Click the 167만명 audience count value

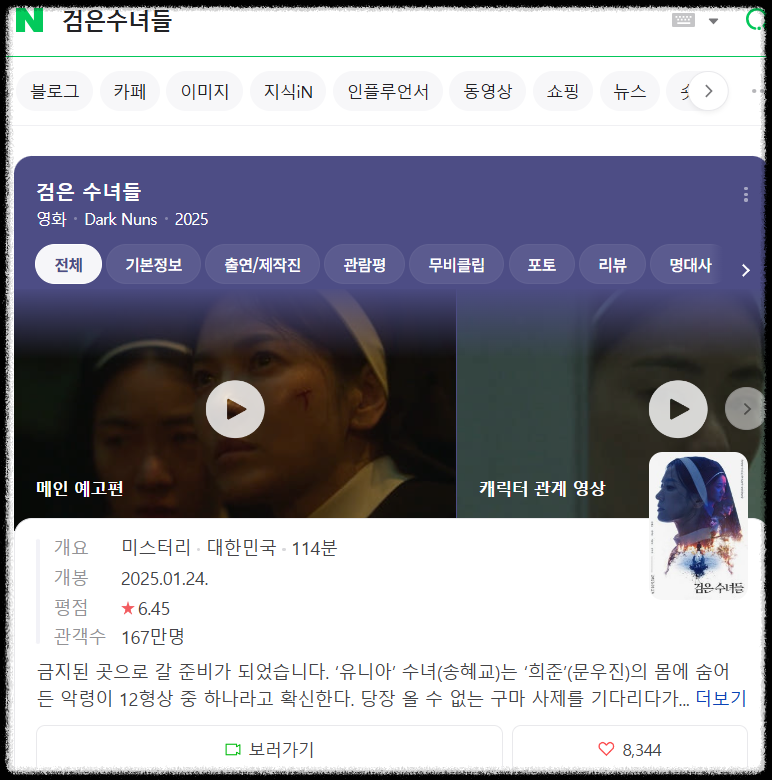[153, 637]
